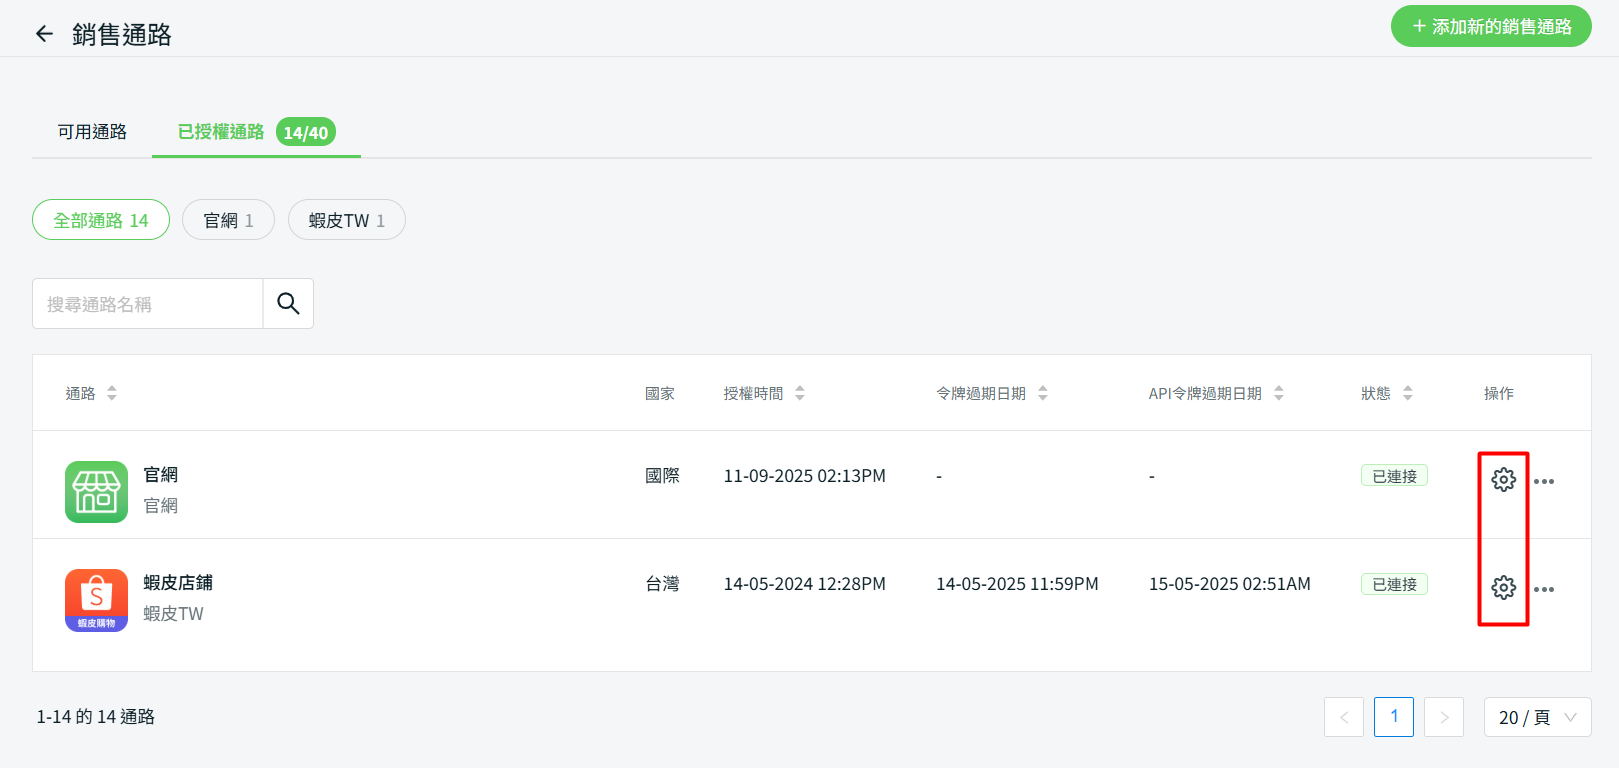Image resolution: width=1619 pixels, height=768 pixels.
Task: Sort table by 通路 column
Action: click(x=111, y=394)
